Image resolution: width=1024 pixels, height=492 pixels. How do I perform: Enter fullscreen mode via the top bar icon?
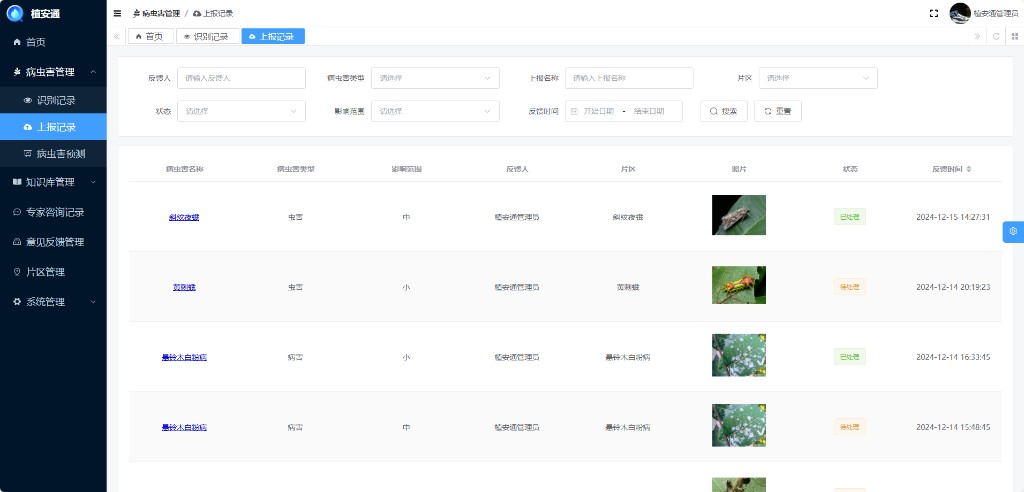pos(934,13)
